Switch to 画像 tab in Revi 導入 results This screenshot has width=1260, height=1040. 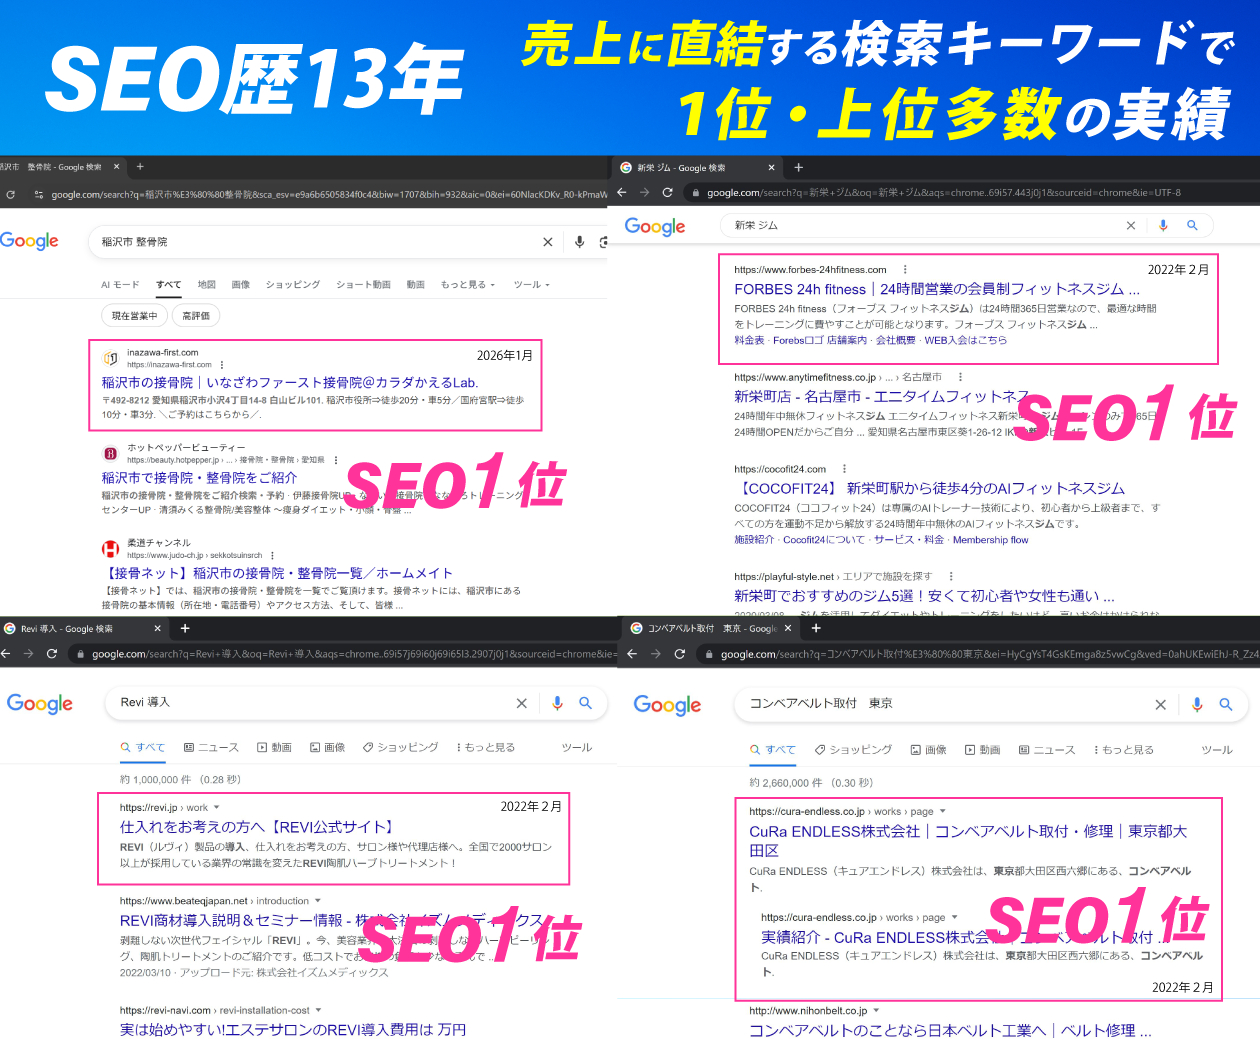[x=327, y=747]
